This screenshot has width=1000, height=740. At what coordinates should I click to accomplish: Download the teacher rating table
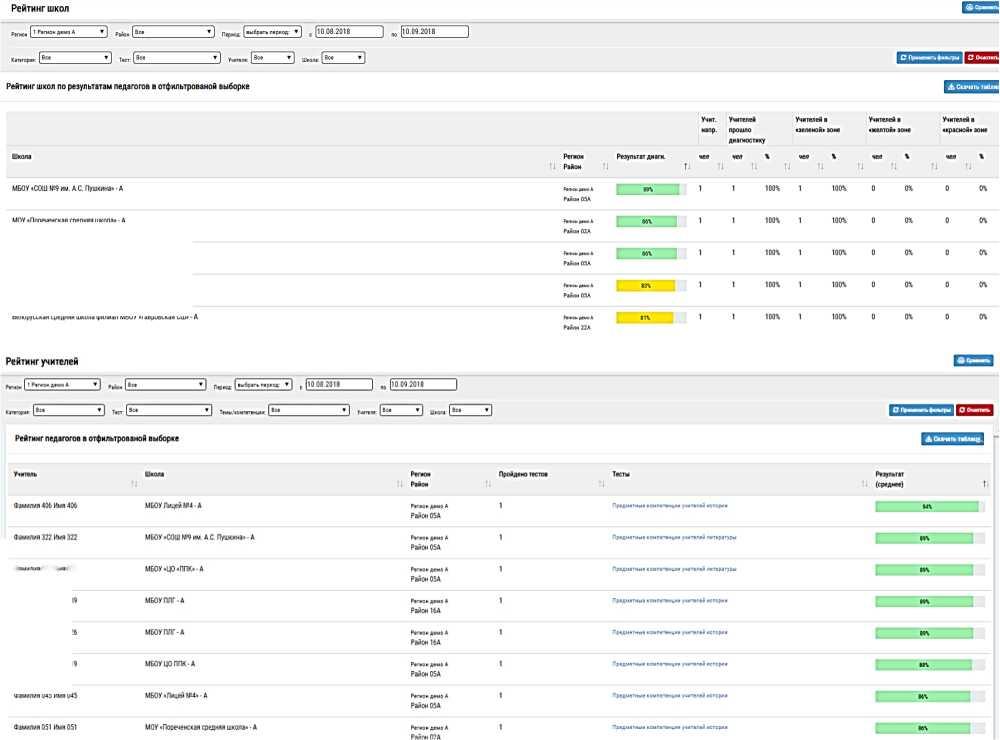point(952,439)
